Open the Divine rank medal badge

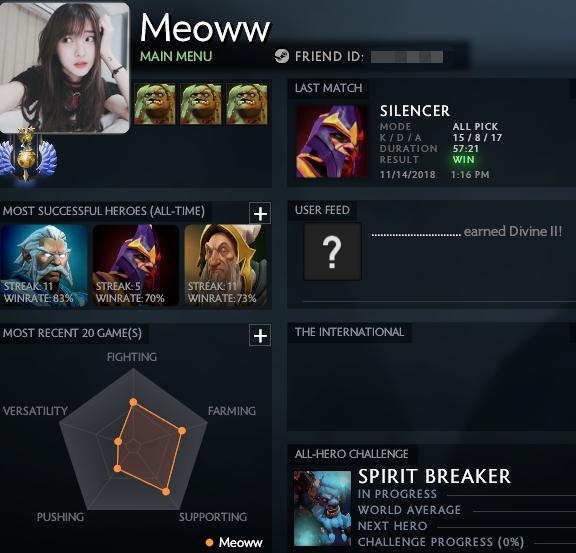(x=28, y=154)
